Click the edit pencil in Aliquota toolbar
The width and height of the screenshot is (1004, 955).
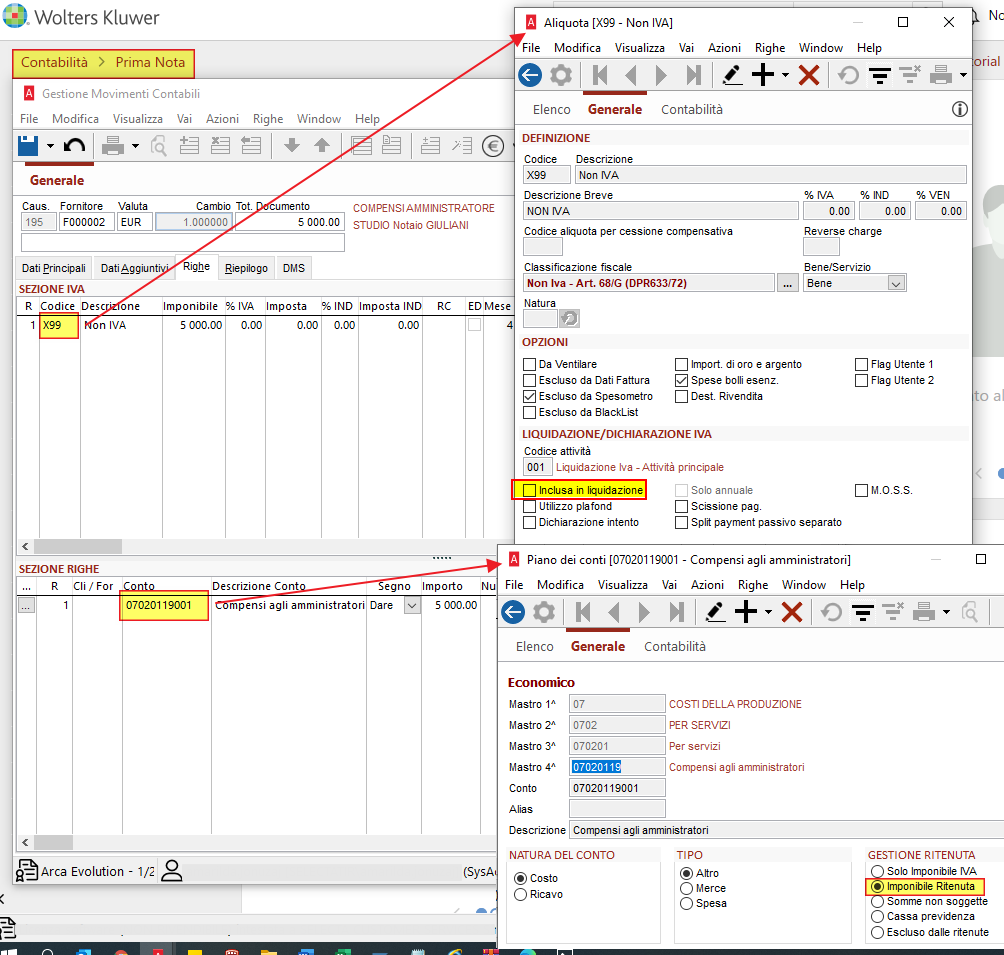(x=732, y=76)
